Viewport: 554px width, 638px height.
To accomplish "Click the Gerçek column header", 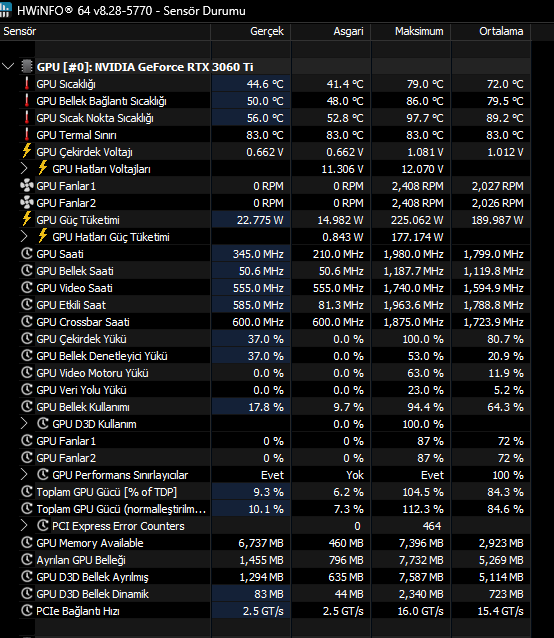I will click(251, 31).
